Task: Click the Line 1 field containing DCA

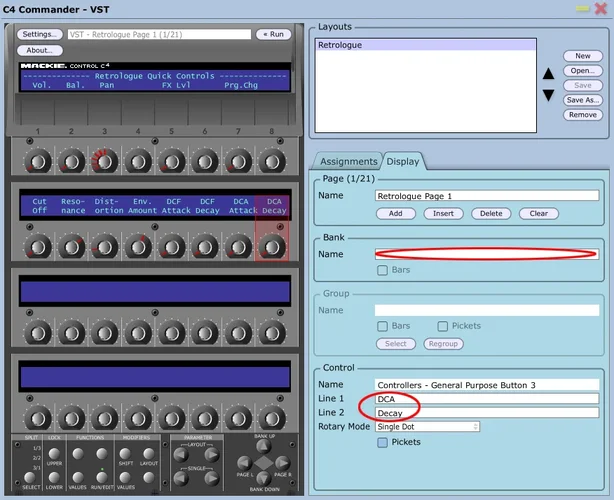Action: click(487, 399)
